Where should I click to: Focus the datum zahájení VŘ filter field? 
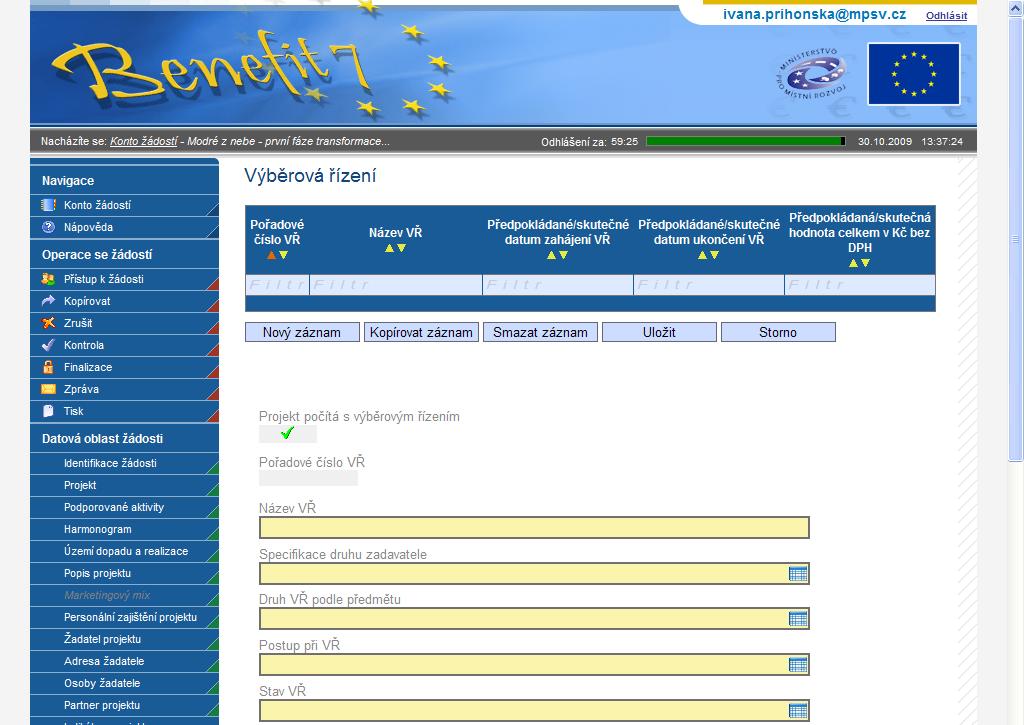click(558, 285)
